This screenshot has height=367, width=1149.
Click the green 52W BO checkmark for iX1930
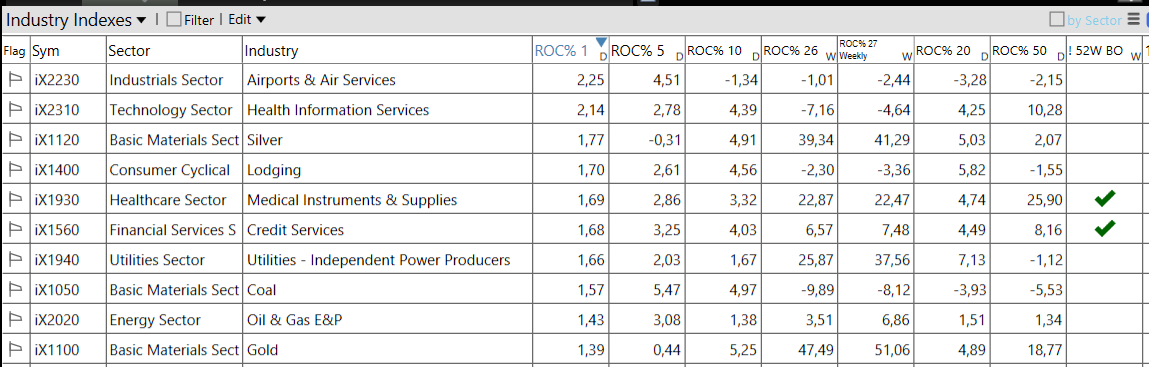coord(1104,199)
